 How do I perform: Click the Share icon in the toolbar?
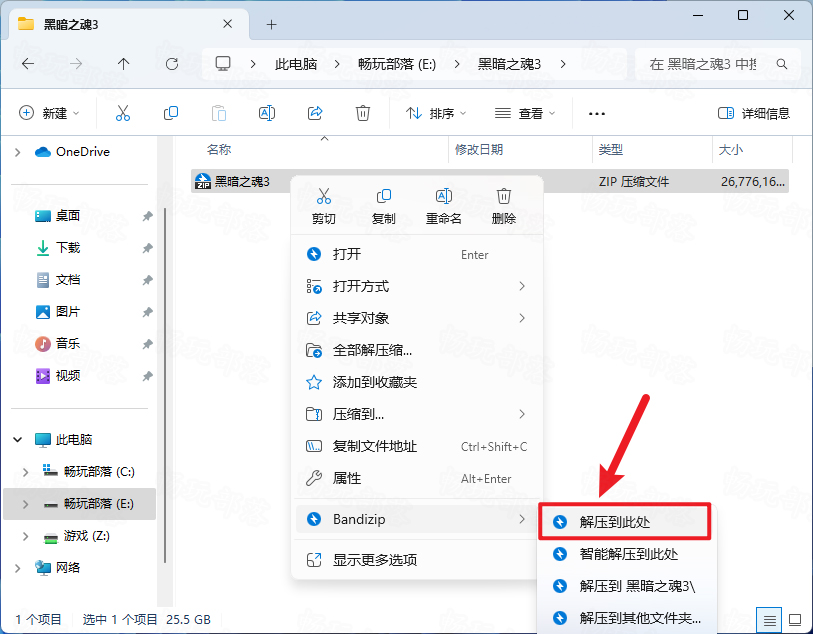pyautogui.click(x=315, y=113)
